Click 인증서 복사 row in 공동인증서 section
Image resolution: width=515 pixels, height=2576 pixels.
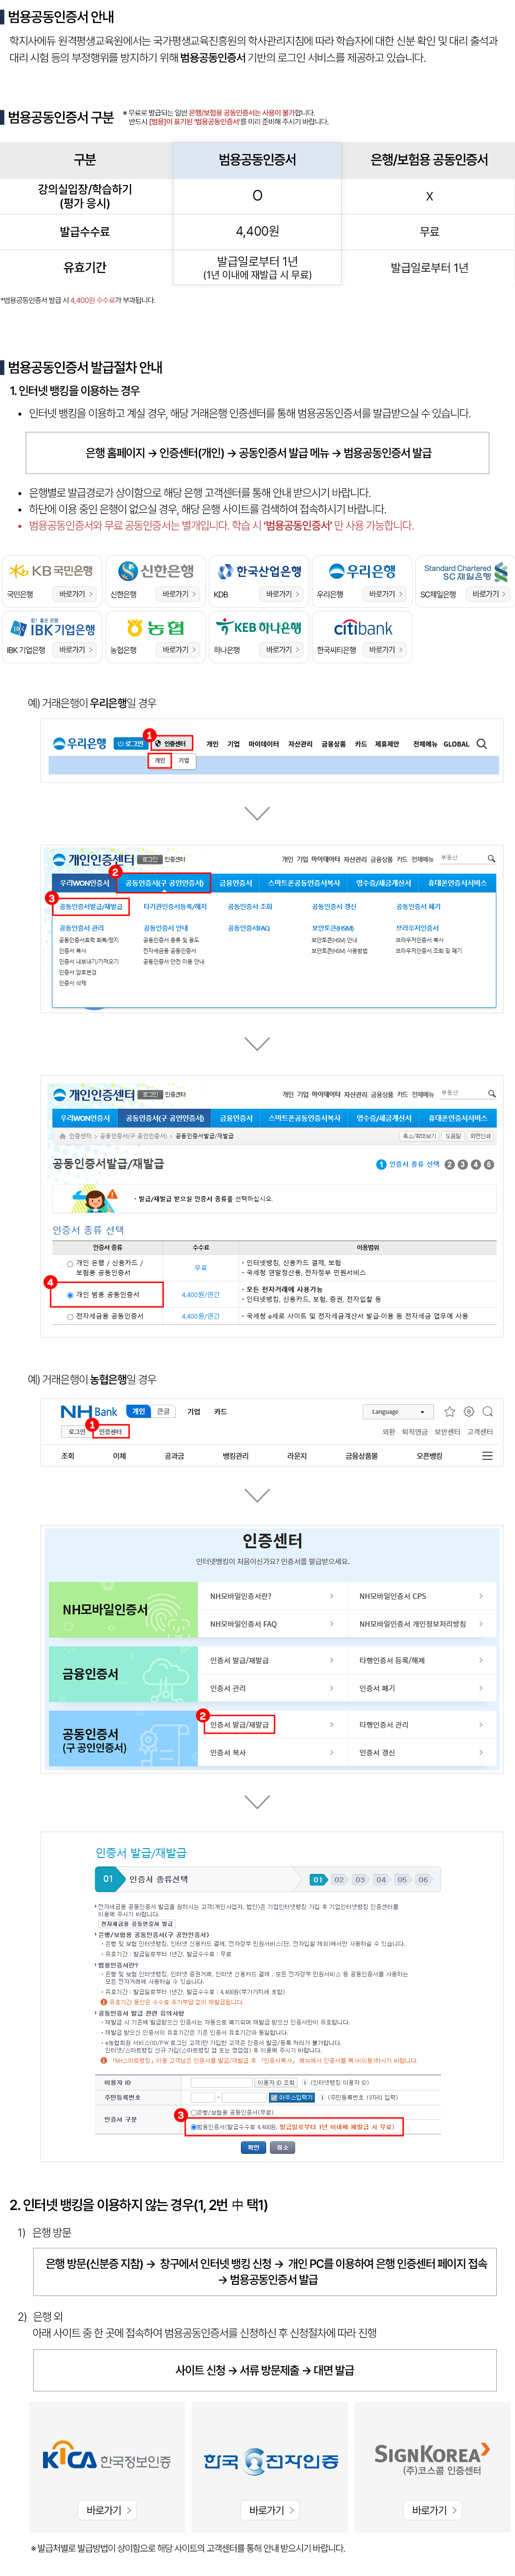pyautogui.click(x=271, y=1752)
